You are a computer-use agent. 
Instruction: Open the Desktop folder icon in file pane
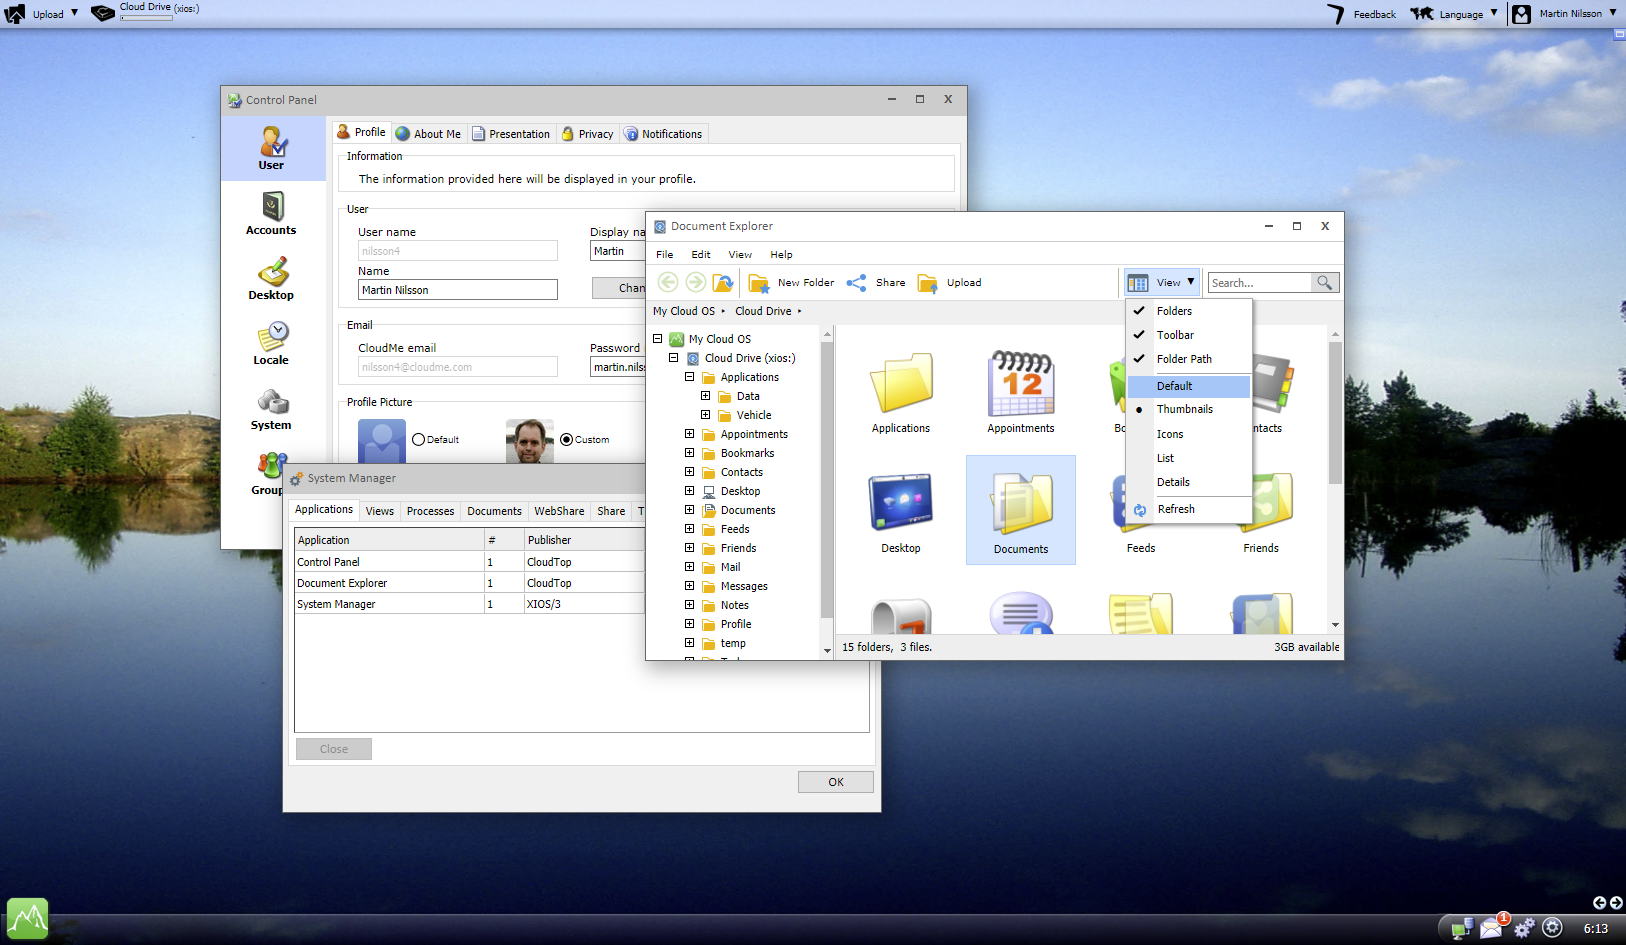pos(901,512)
